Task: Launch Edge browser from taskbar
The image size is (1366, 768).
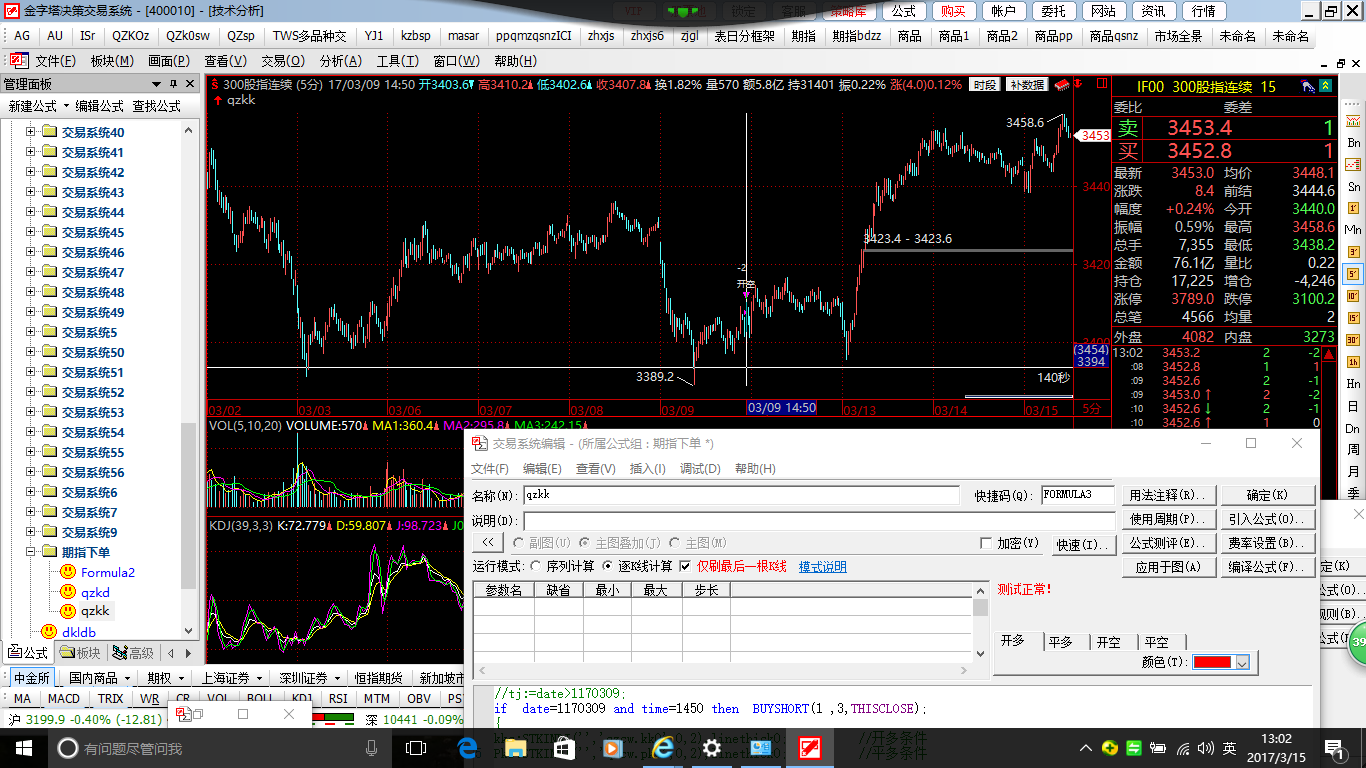Action: point(466,748)
